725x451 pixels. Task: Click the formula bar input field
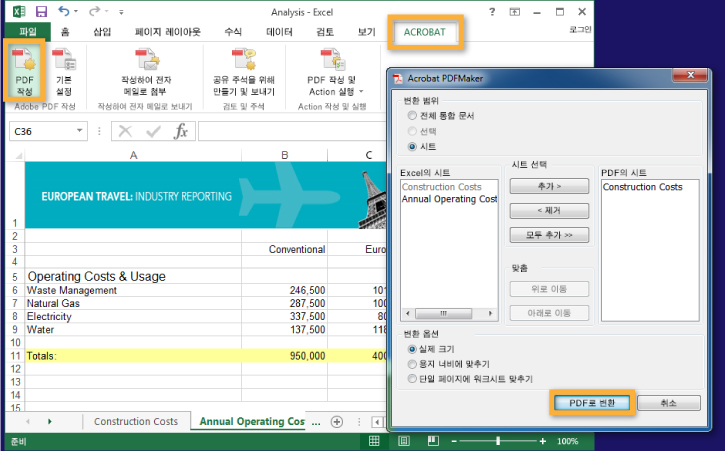point(293,131)
